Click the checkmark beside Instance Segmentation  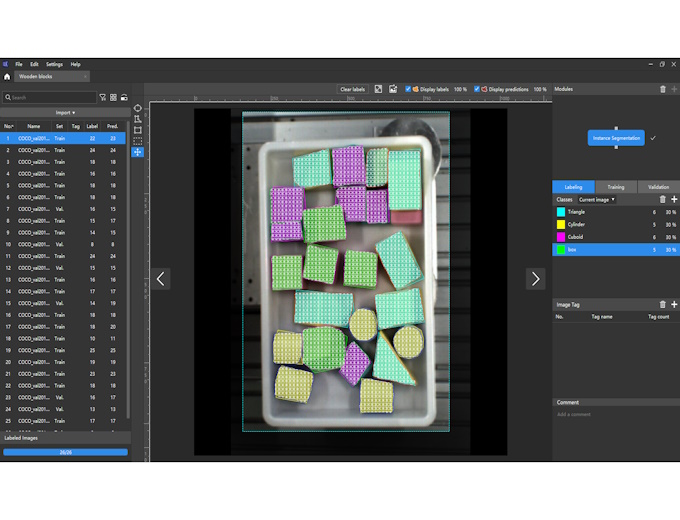[x=653, y=138]
